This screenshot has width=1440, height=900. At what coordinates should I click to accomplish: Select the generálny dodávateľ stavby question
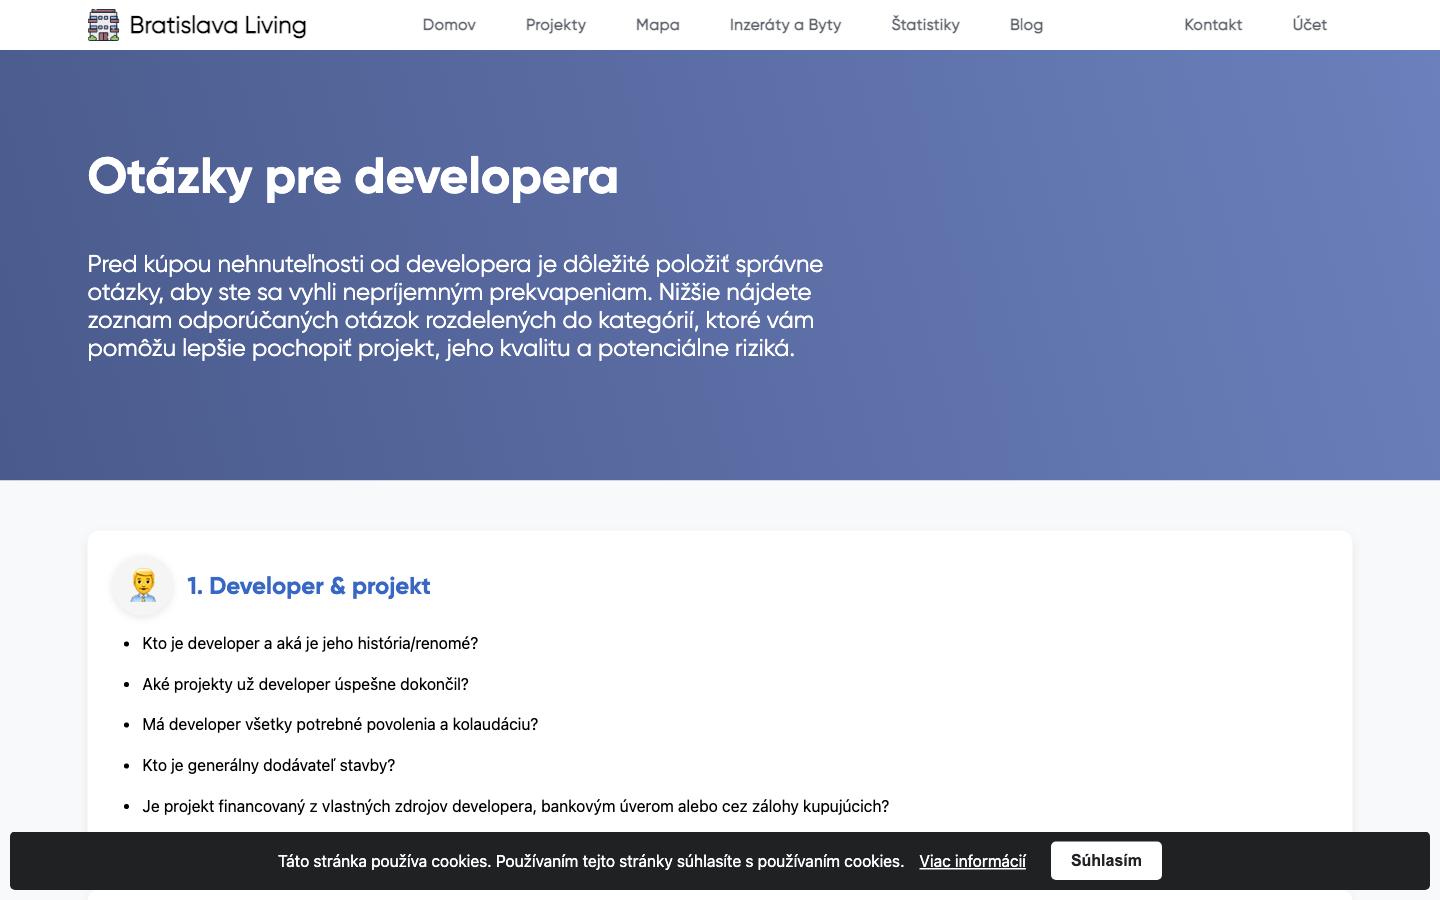(x=268, y=765)
